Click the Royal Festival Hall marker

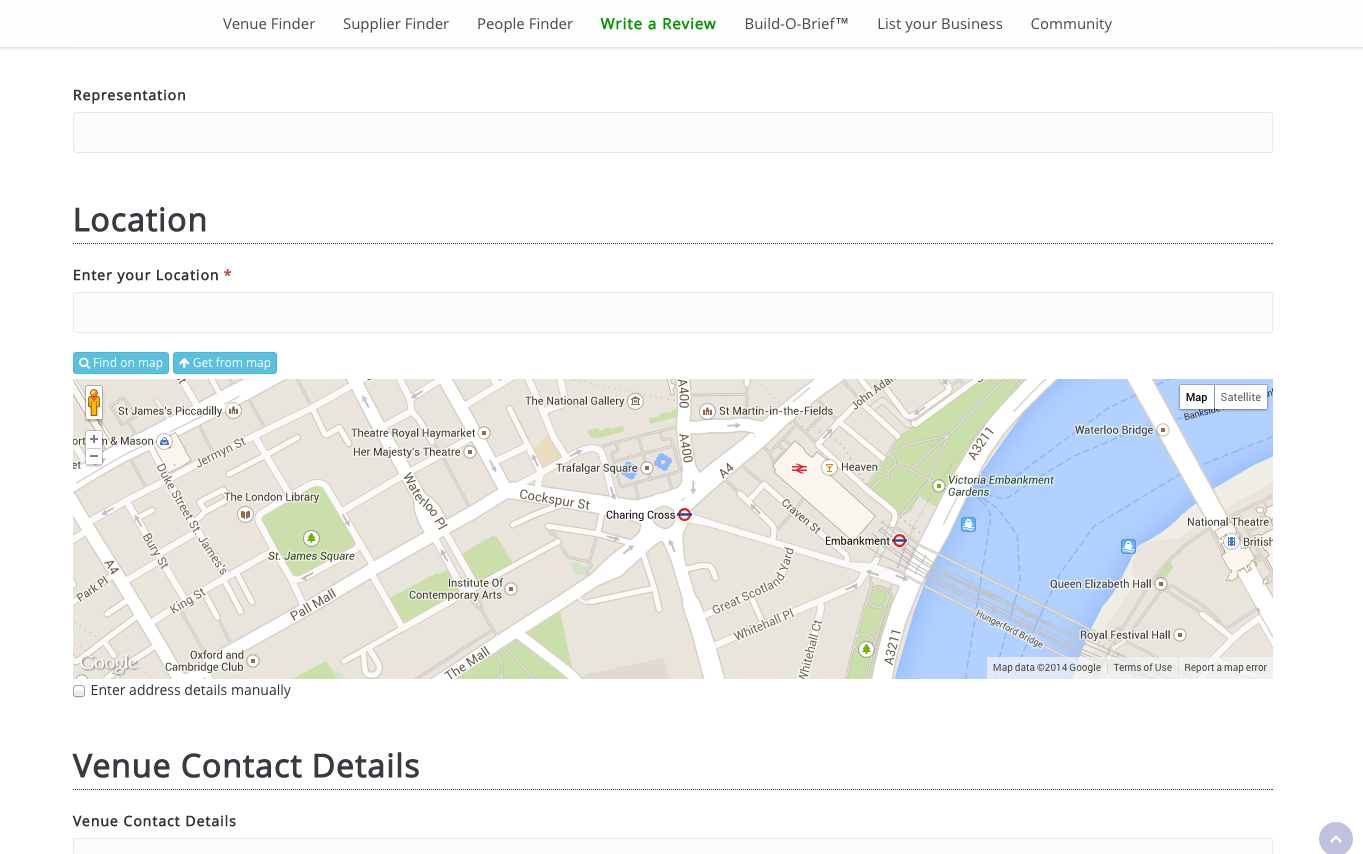(x=1180, y=635)
